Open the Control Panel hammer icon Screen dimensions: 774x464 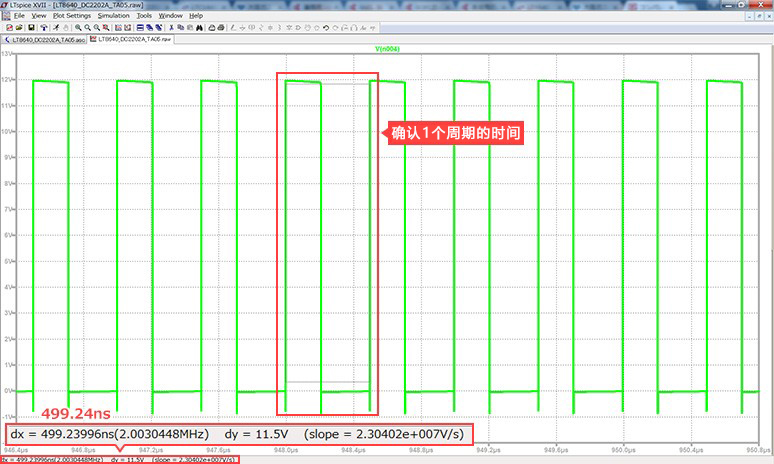43,27
